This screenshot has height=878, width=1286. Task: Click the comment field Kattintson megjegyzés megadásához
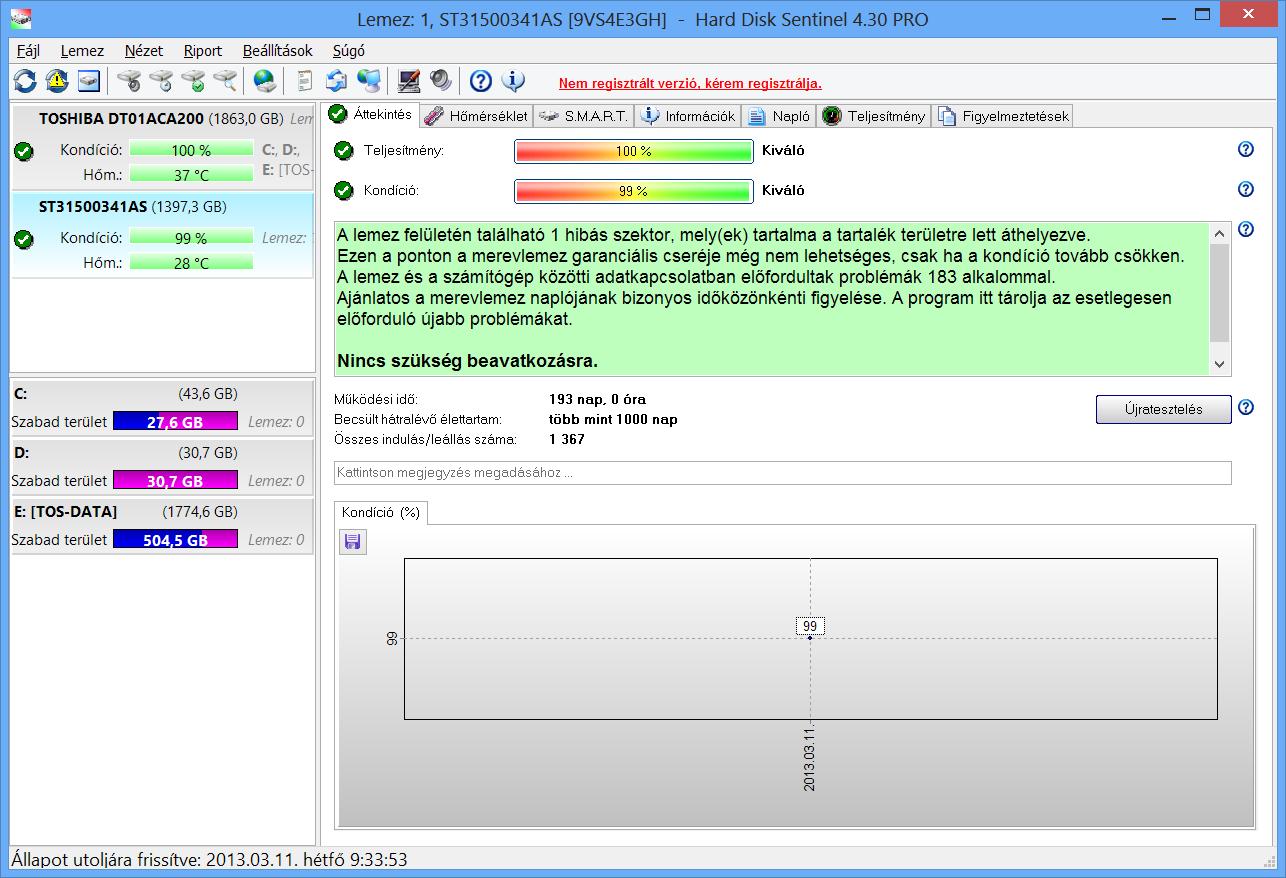pos(783,473)
